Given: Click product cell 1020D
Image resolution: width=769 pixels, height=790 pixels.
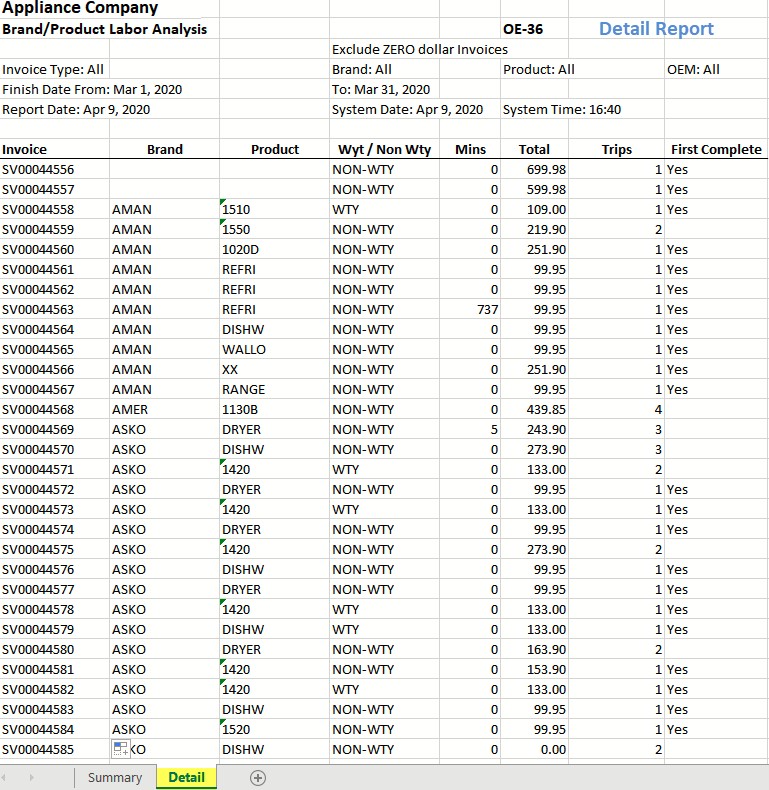Looking at the screenshot, I should point(275,249).
